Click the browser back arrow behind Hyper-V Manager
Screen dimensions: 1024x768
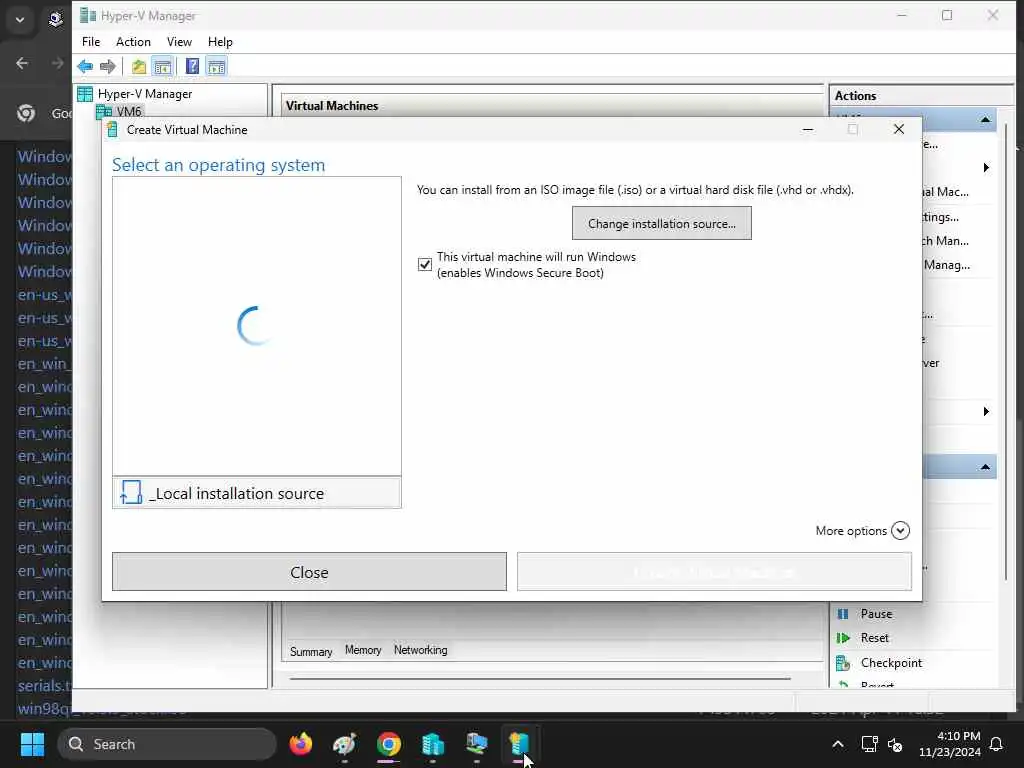click(22, 63)
